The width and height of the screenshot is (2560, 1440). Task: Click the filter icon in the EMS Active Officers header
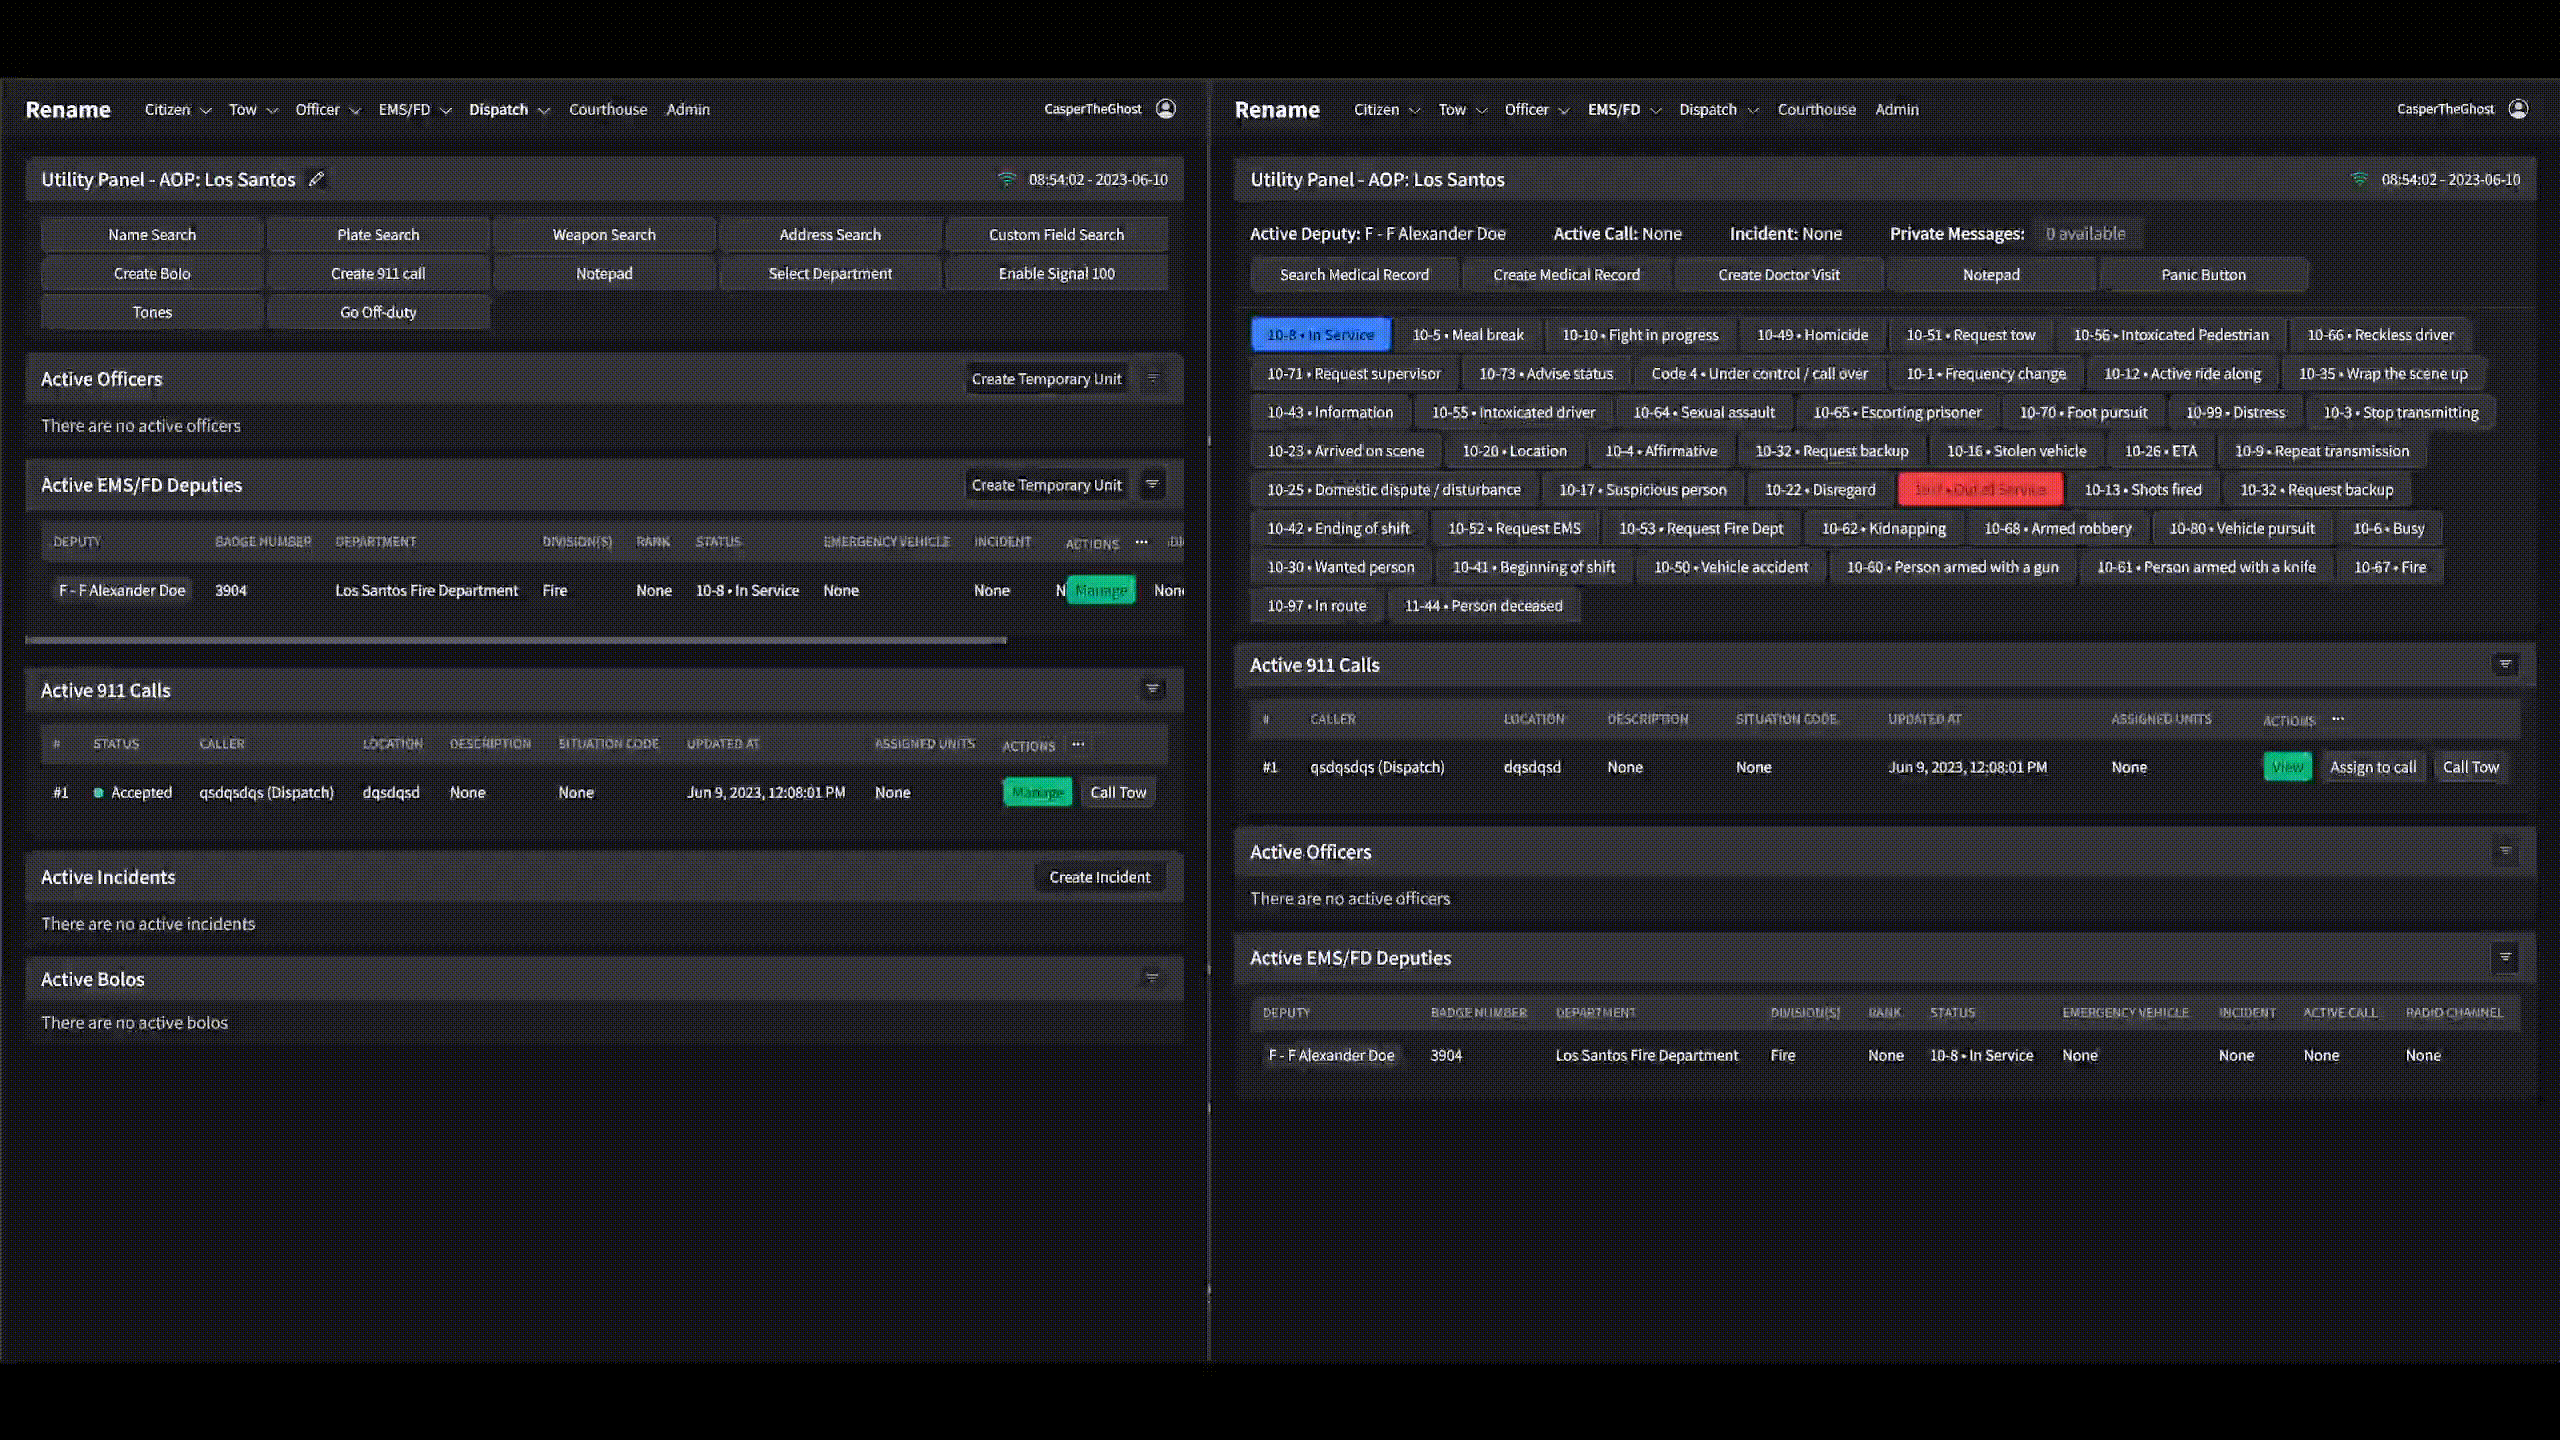2505,852
